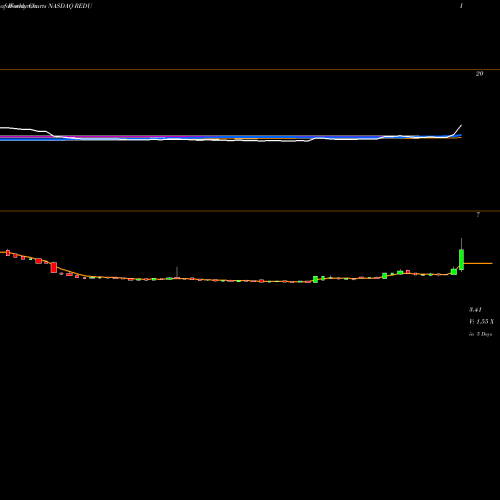Viewport: 500px width, 500px height.
Task: Click the price axis label 7
Action: (x=478, y=215)
